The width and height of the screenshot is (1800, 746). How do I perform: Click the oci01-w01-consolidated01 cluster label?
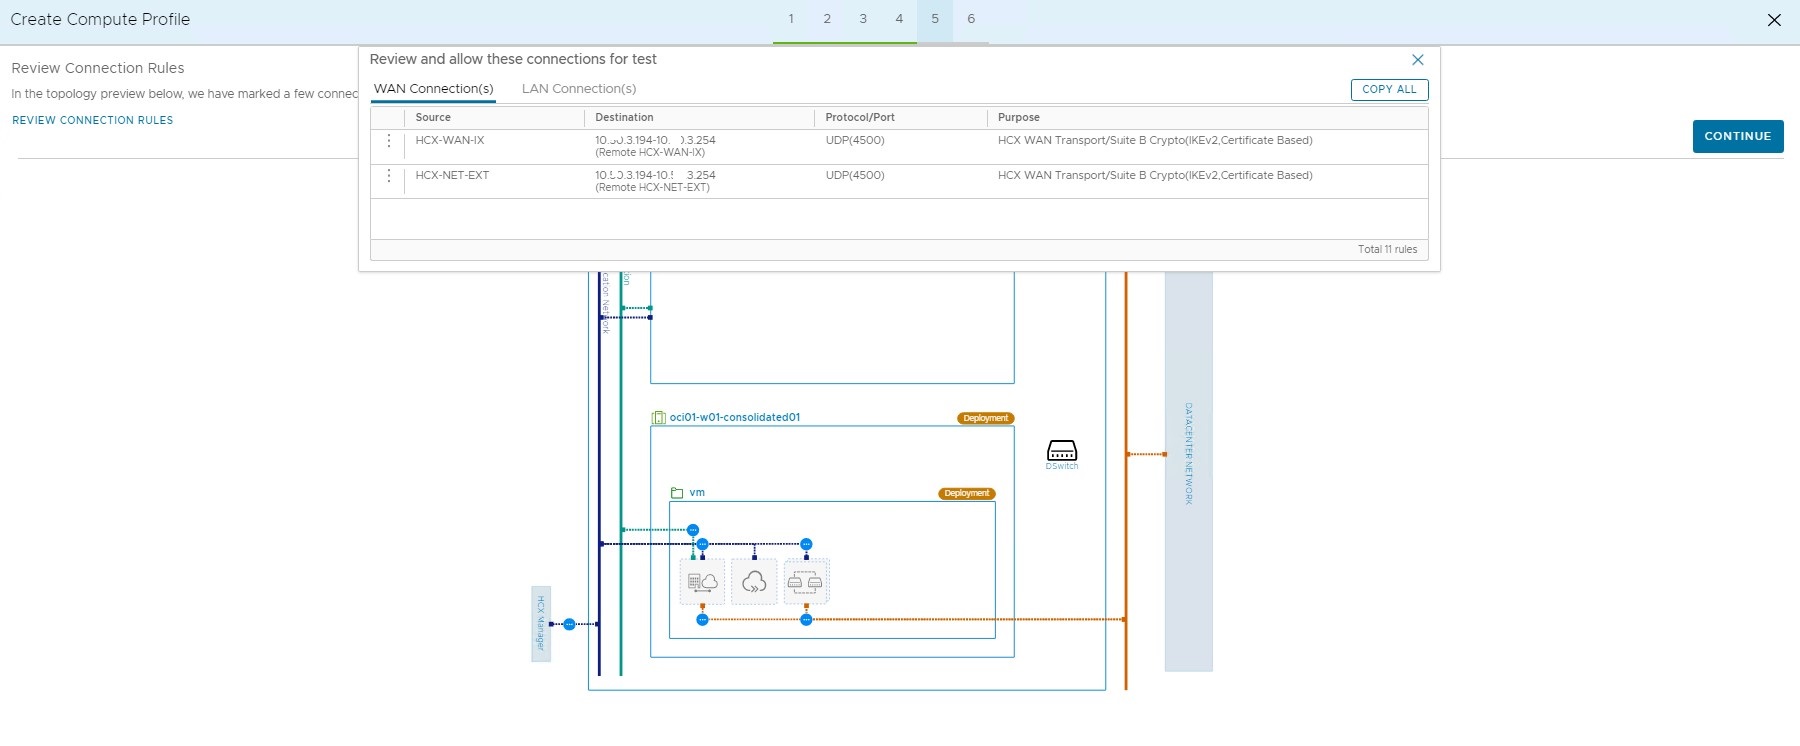pos(735,417)
